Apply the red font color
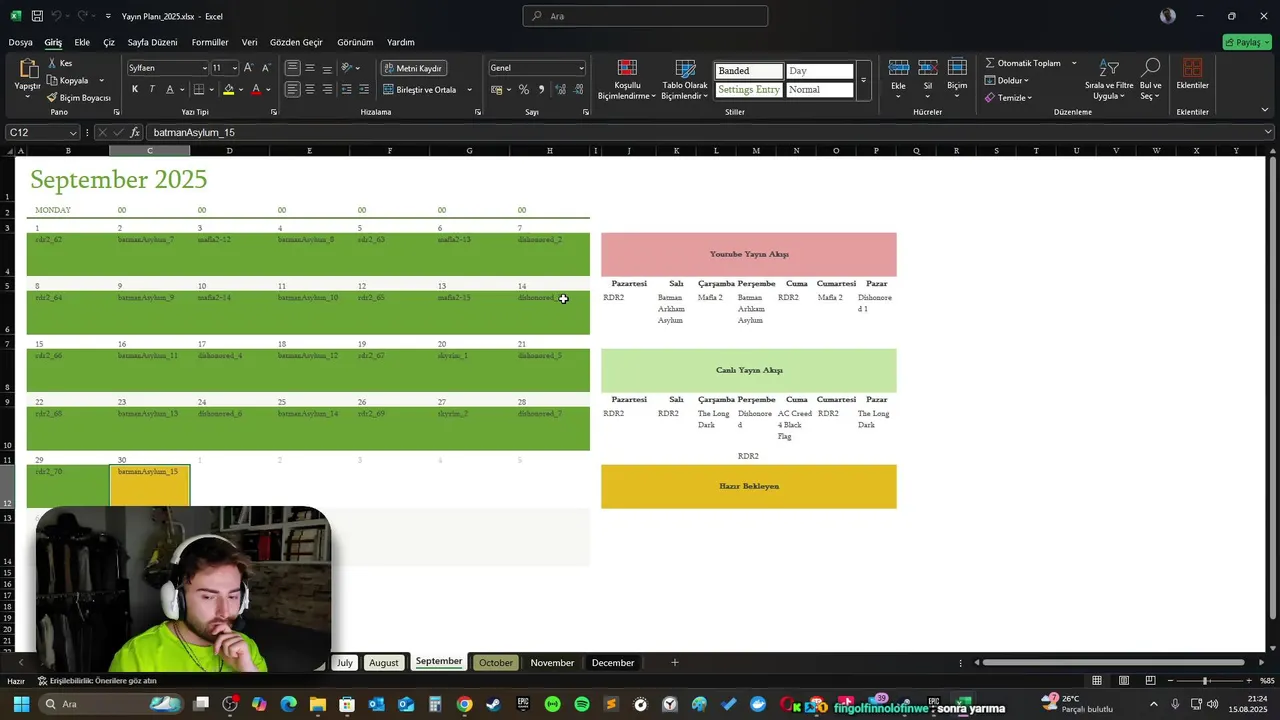Viewport: 1280px width, 720px height. click(x=256, y=89)
